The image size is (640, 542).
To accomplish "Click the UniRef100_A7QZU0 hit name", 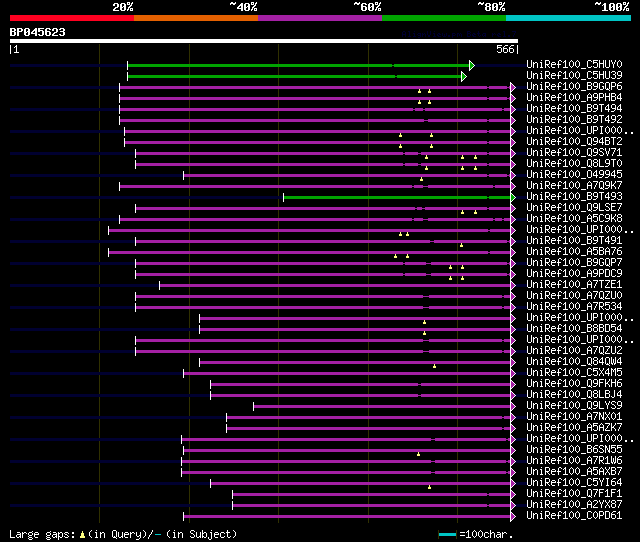I will (x=574, y=296).
